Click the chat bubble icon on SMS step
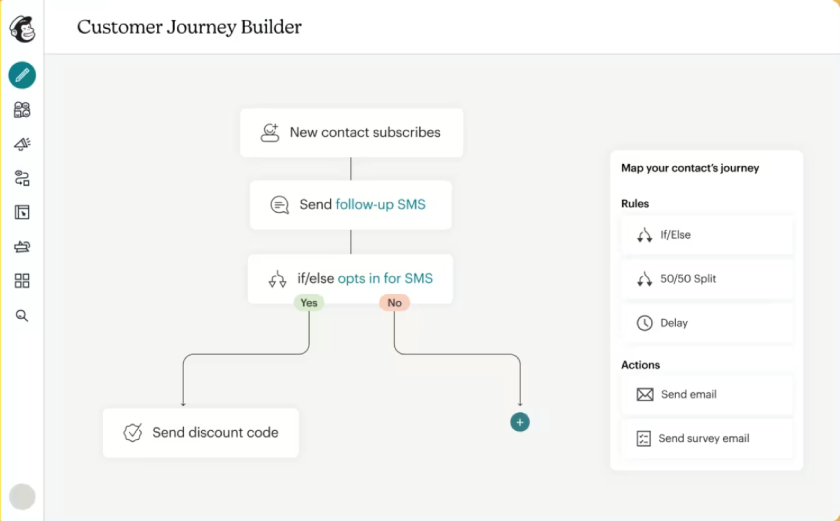The height and width of the screenshot is (521, 840). 279,205
